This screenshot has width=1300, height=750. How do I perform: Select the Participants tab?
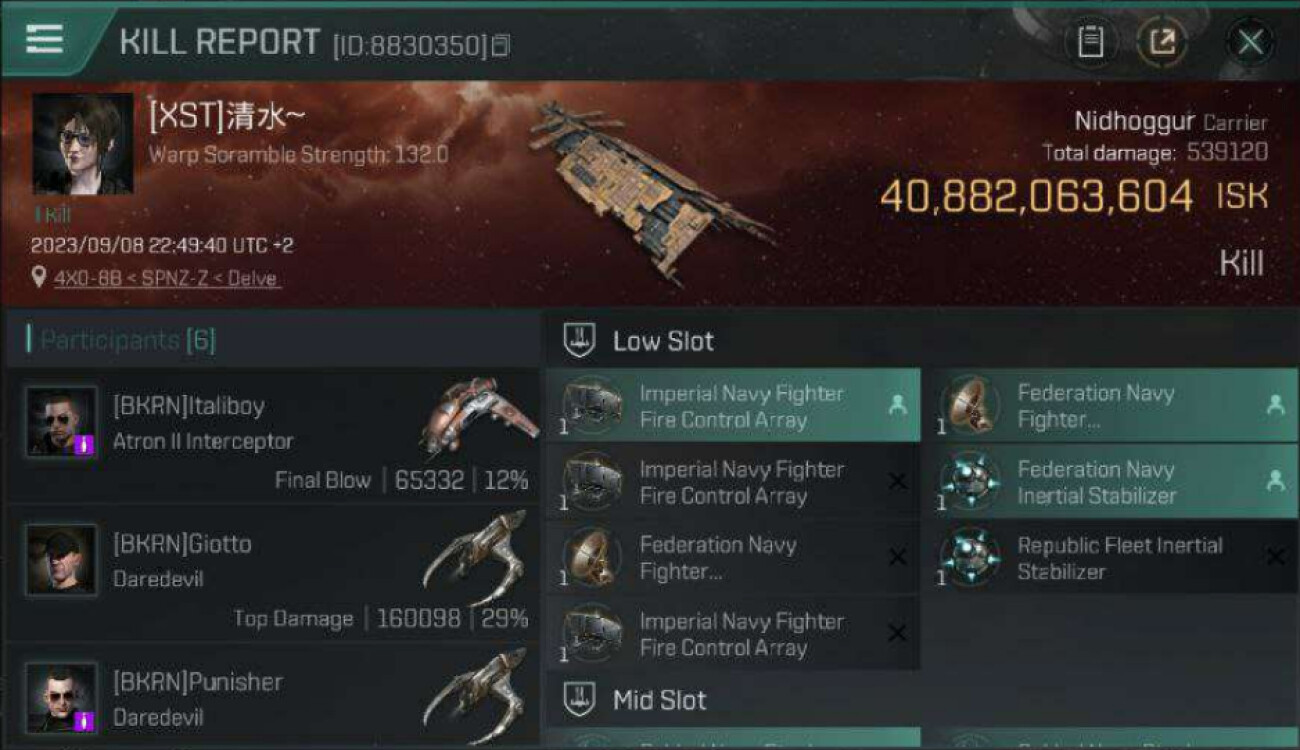[127, 340]
